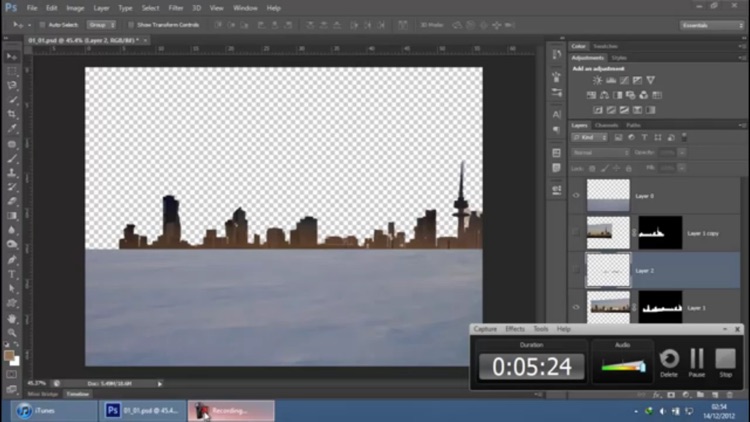Click the foreground color swatch
The image size is (750, 422).
coord(9,355)
